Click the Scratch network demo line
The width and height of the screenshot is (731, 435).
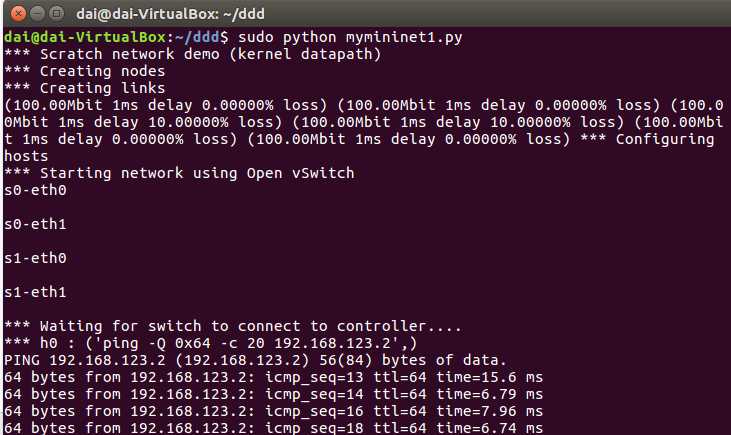[193, 55]
